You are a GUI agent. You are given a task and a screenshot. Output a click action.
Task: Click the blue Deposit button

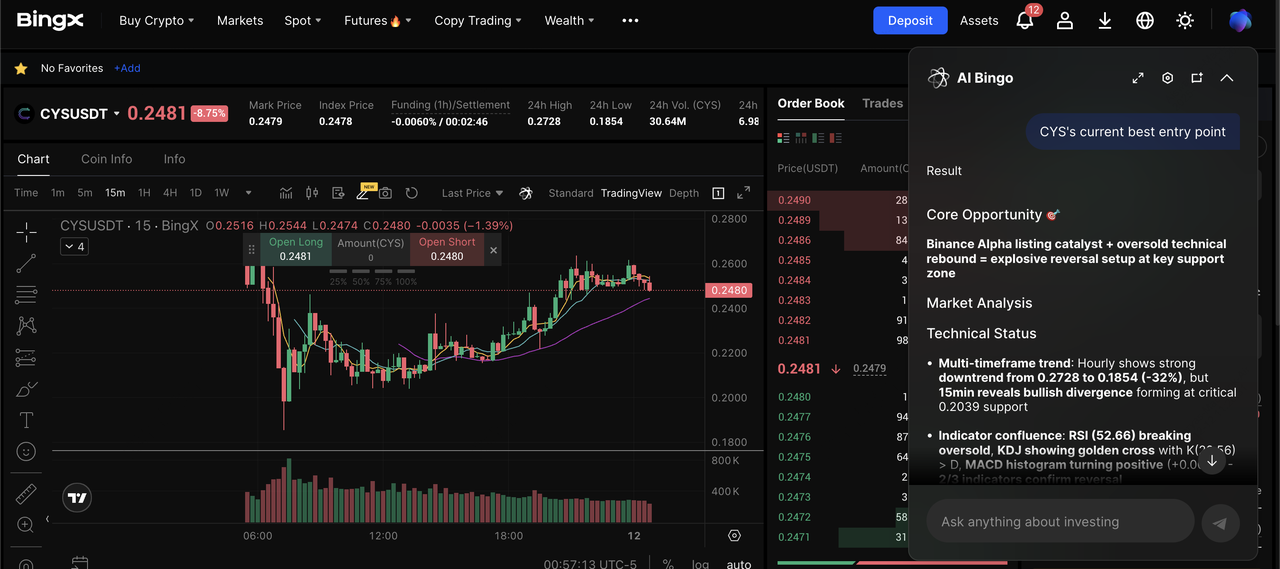tap(910, 20)
